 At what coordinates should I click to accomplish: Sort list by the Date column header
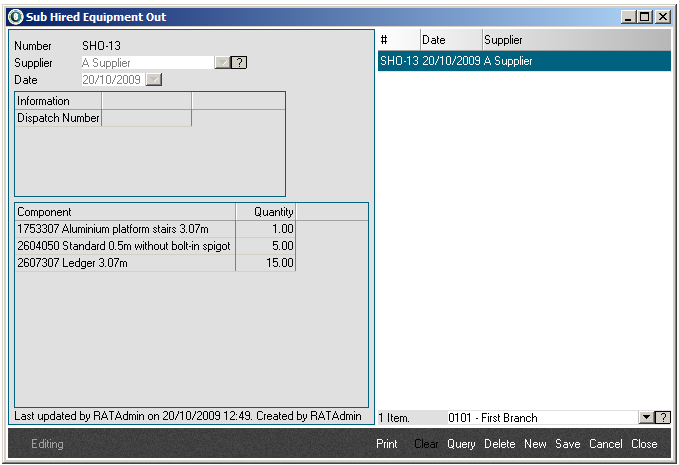448,40
